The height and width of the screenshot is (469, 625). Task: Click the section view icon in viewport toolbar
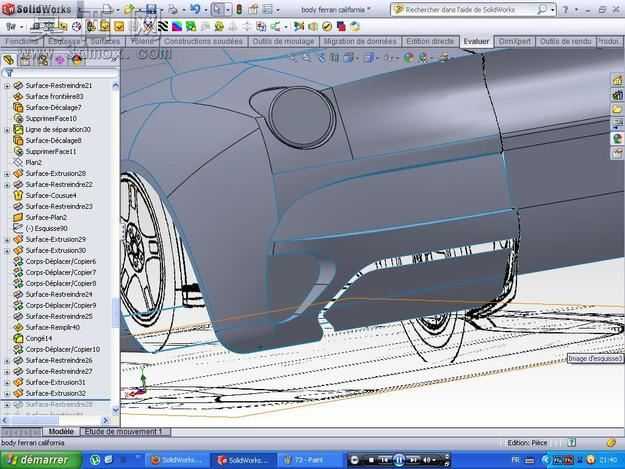[x=335, y=58]
